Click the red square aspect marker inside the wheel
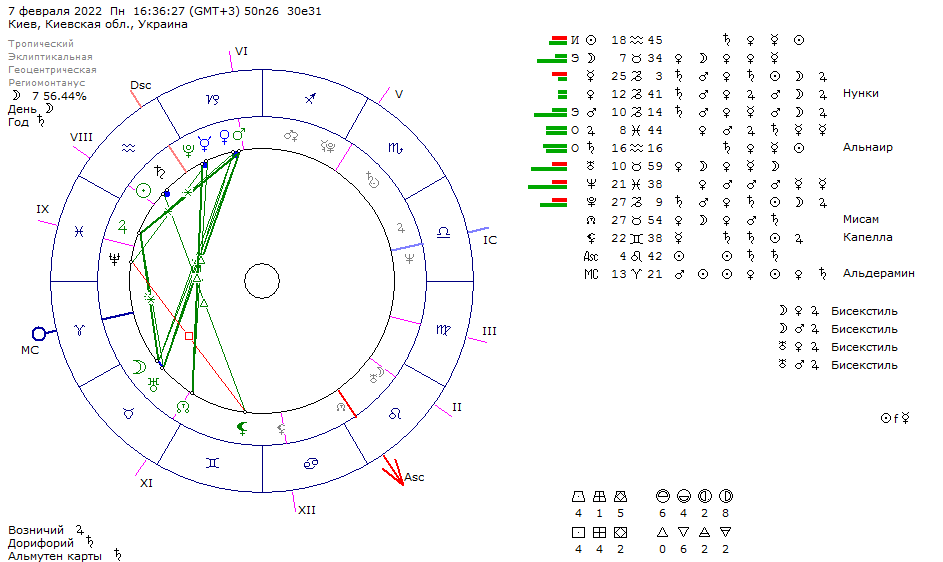Screen dimensions: 943x562 189,336
